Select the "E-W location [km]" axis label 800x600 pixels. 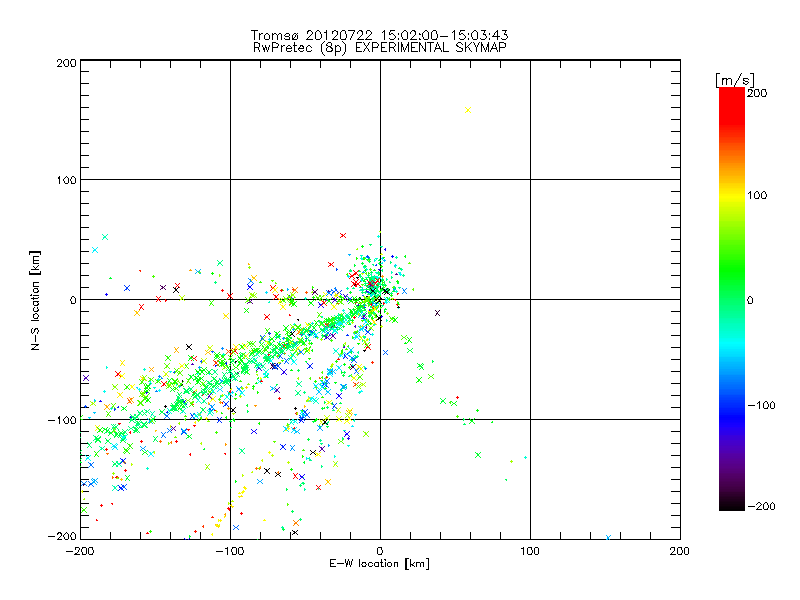(379, 563)
